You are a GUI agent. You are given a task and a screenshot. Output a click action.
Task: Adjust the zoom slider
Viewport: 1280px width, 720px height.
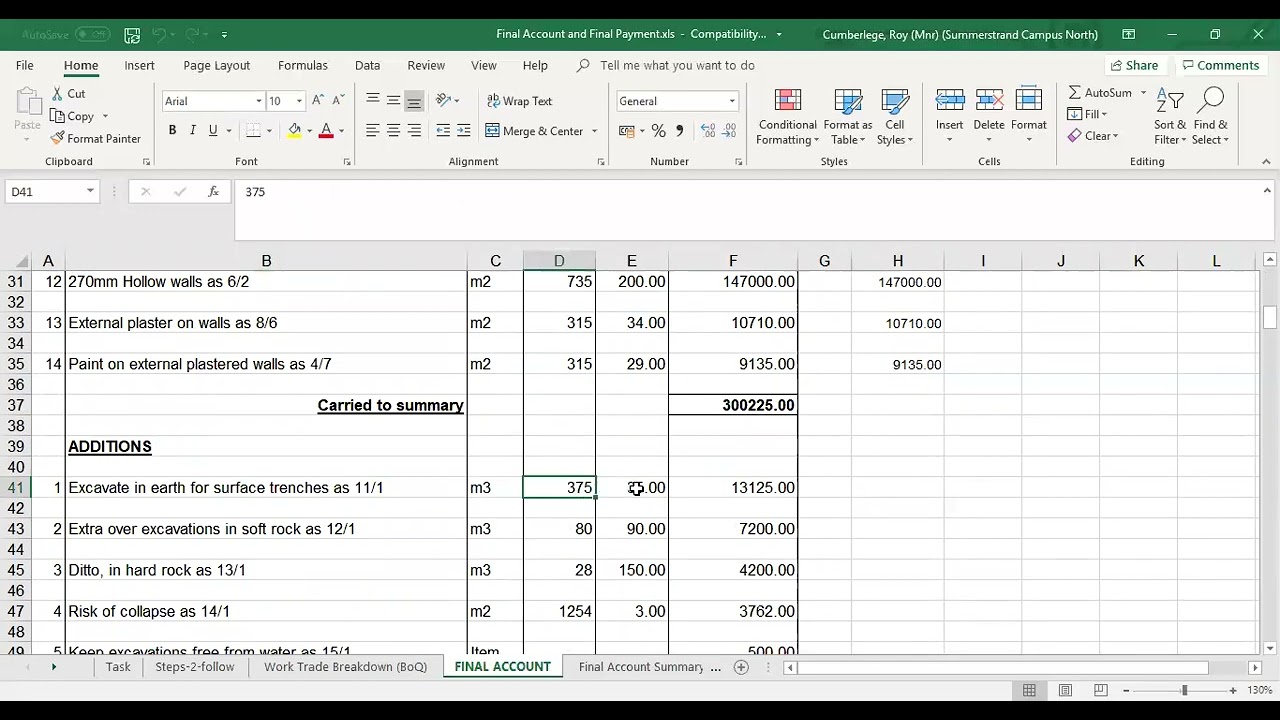1184,690
